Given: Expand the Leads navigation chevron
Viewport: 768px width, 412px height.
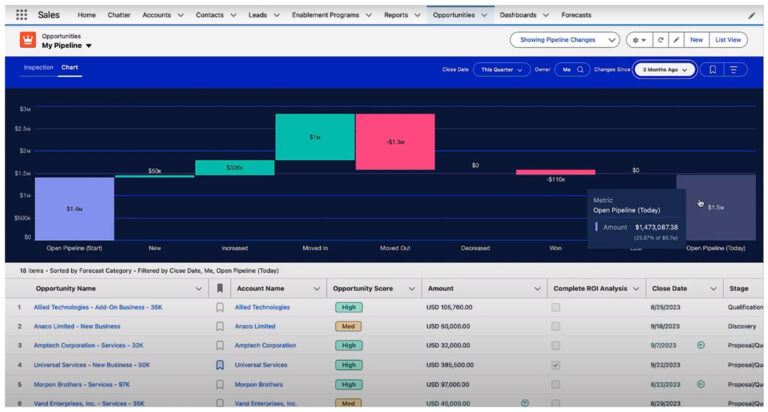Looking at the screenshot, I should tap(276, 15).
